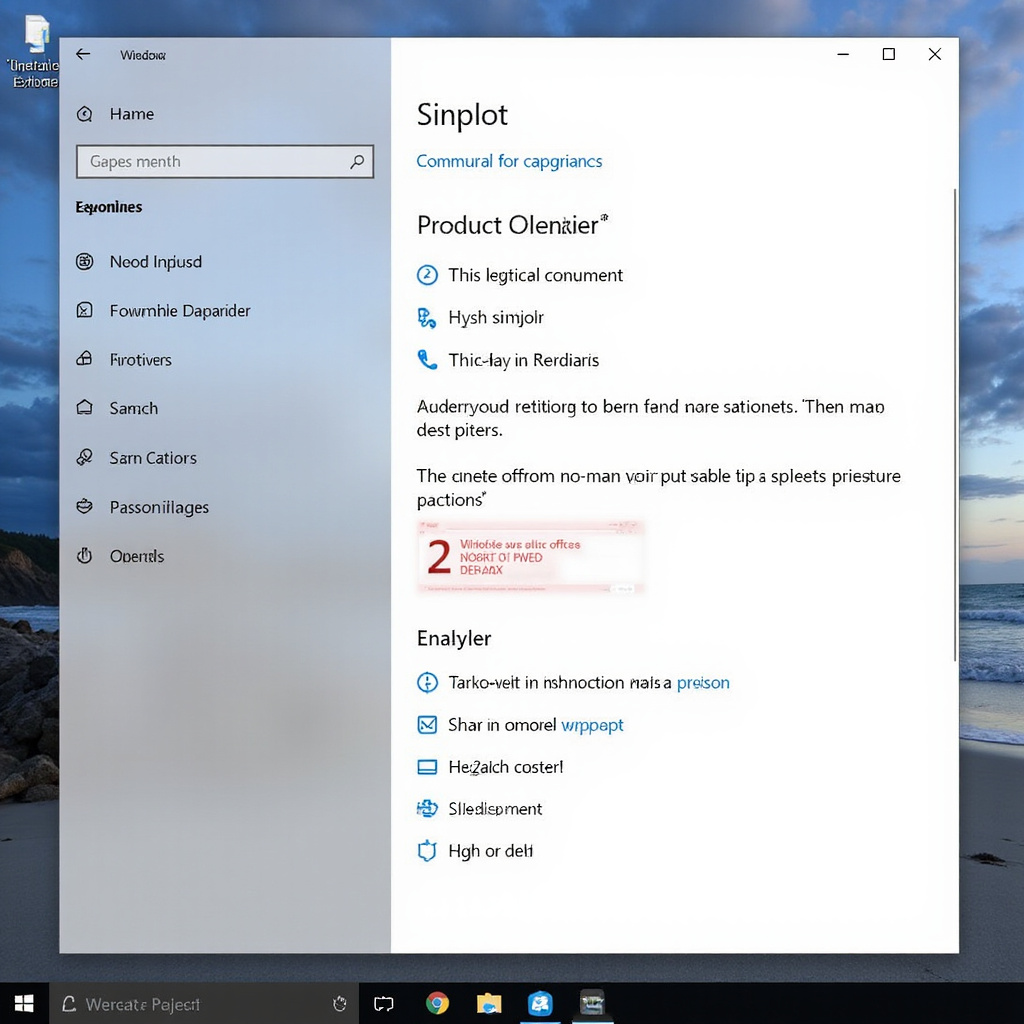Open the wrppept link
Viewport: 1024px width, 1024px height.
point(592,725)
